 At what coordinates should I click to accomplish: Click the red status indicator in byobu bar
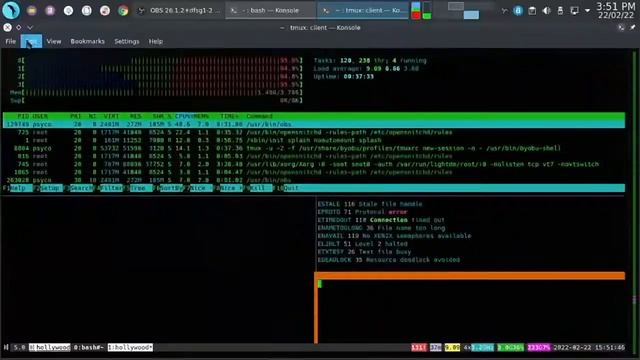pyautogui.click(x=419, y=347)
